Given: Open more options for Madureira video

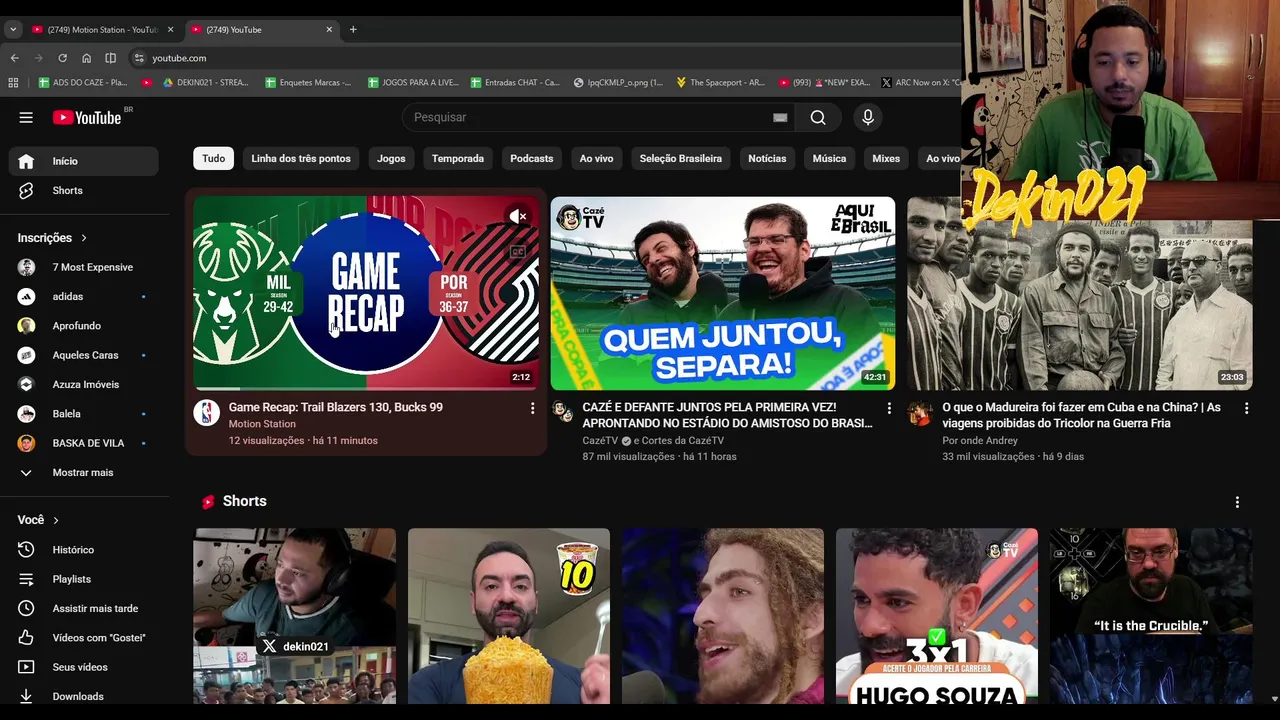Looking at the screenshot, I should [x=1246, y=408].
